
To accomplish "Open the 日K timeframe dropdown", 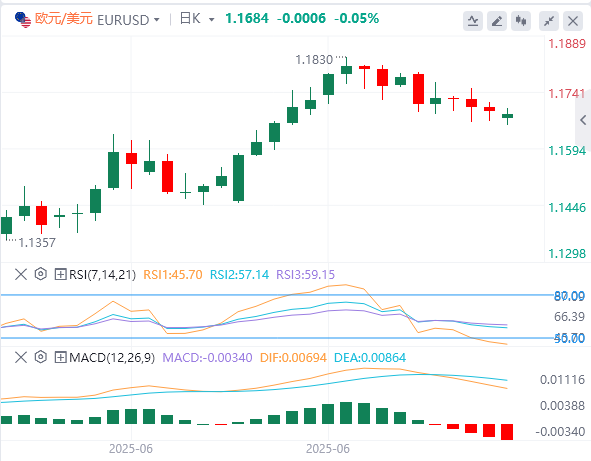I will click(x=197, y=18).
